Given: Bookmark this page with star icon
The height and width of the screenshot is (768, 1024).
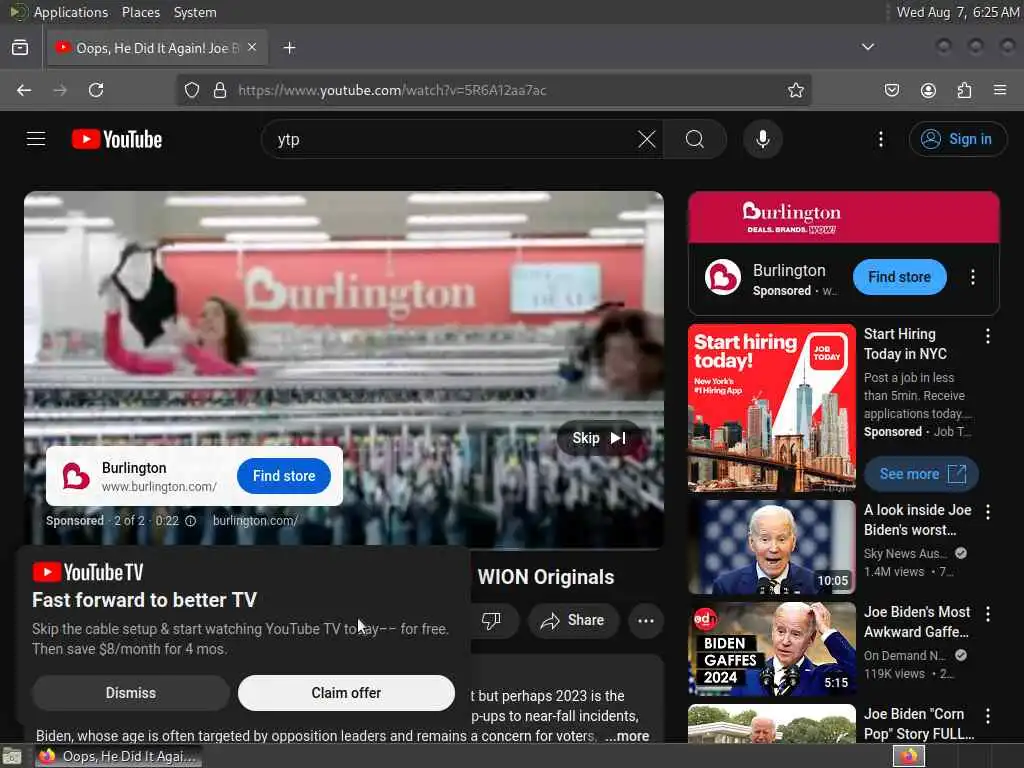Looking at the screenshot, I should [x=795, y=90].
